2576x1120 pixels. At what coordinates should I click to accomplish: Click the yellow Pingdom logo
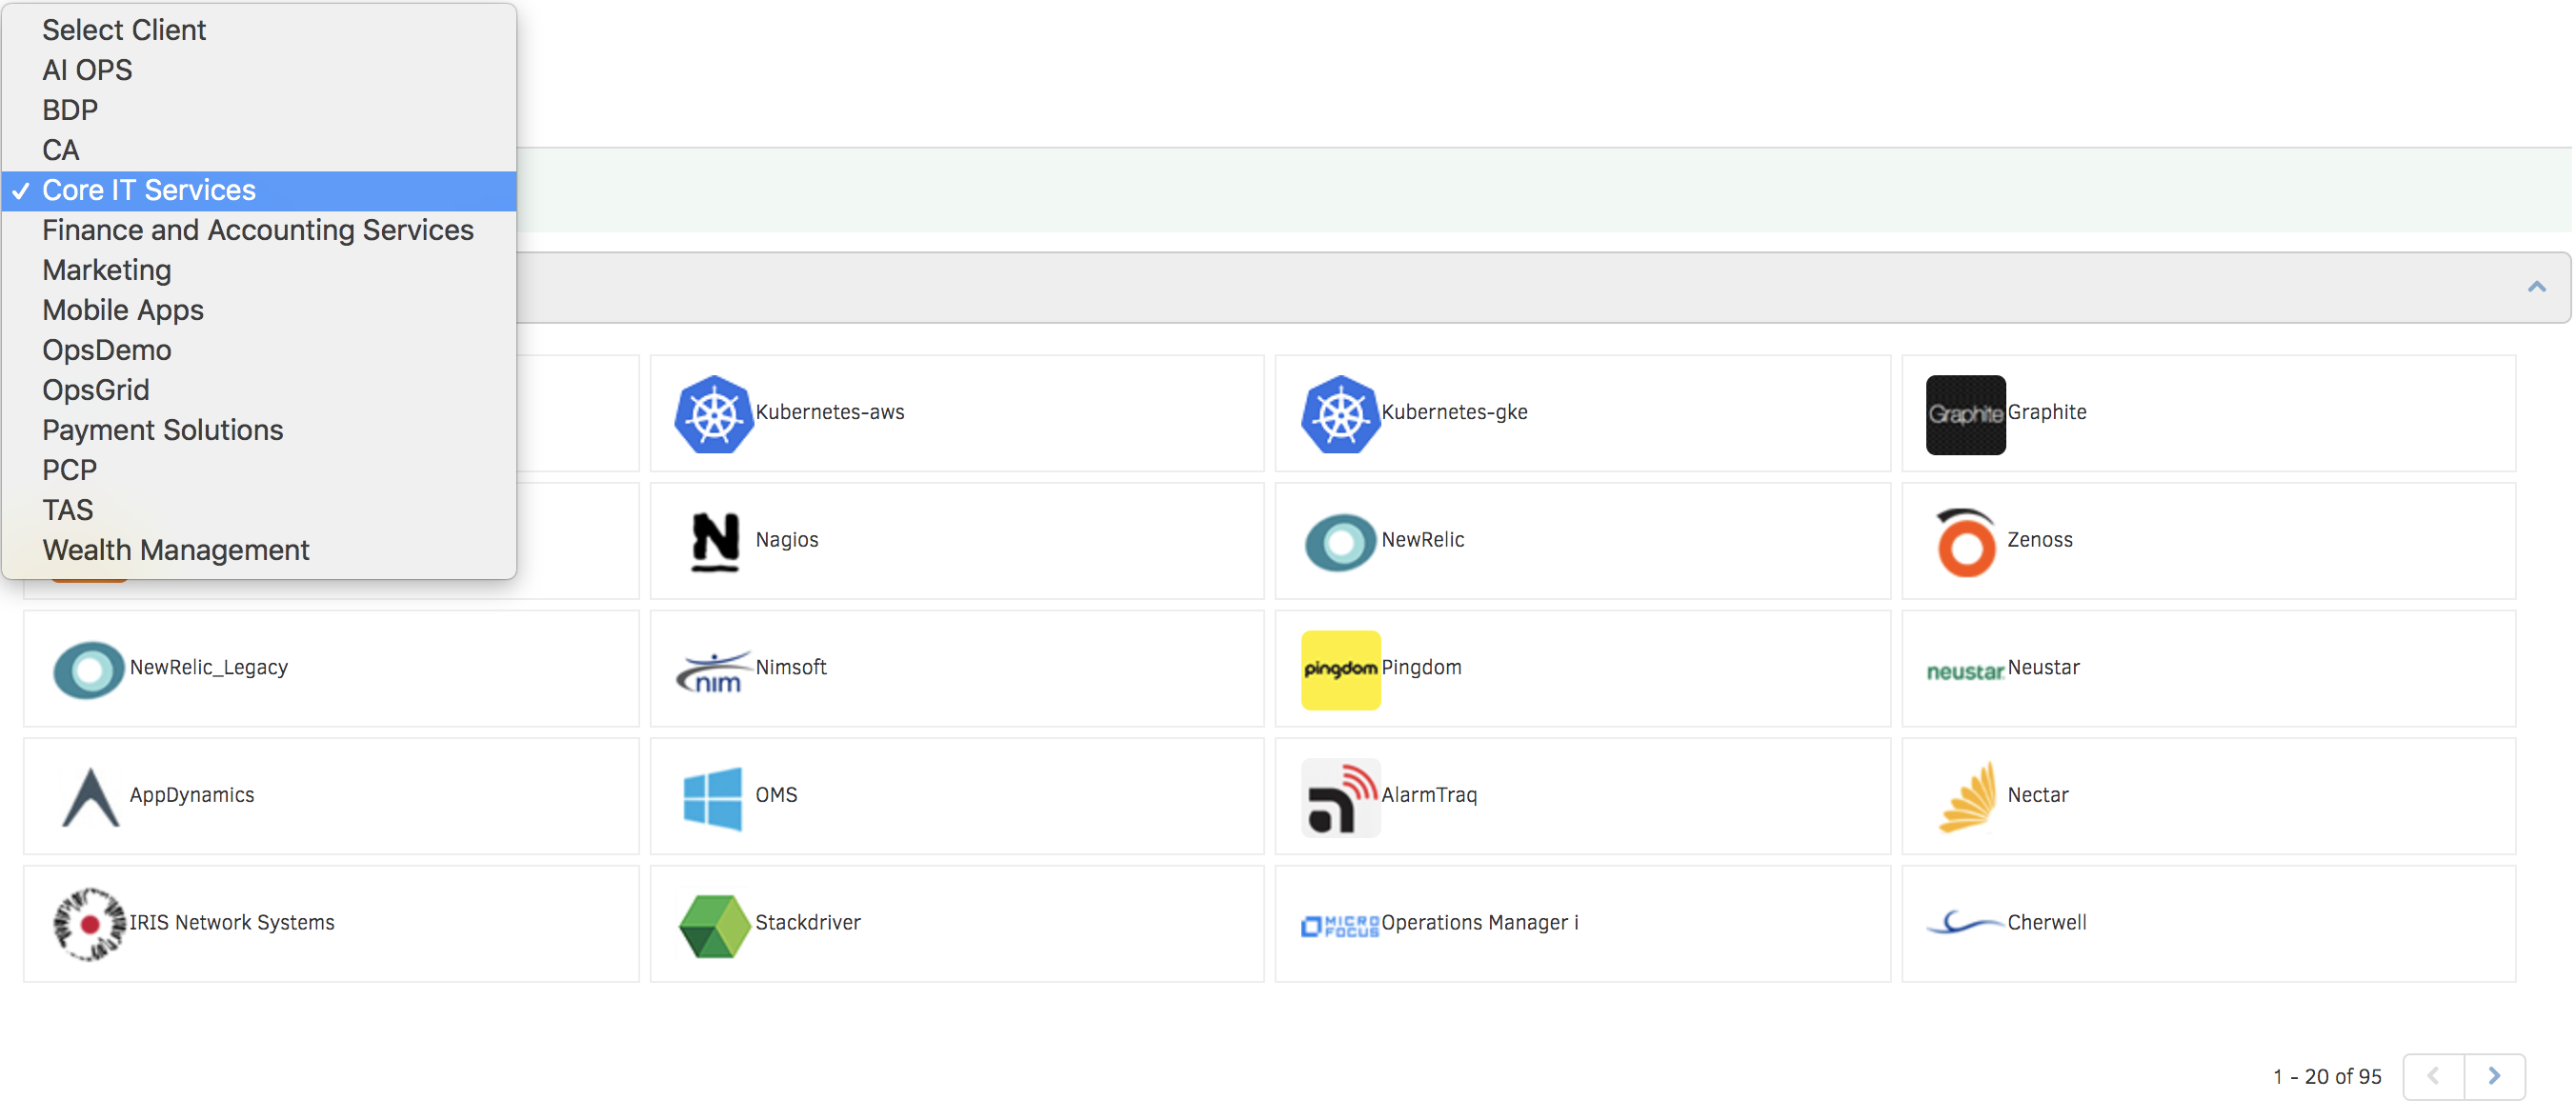(1340, 669)
